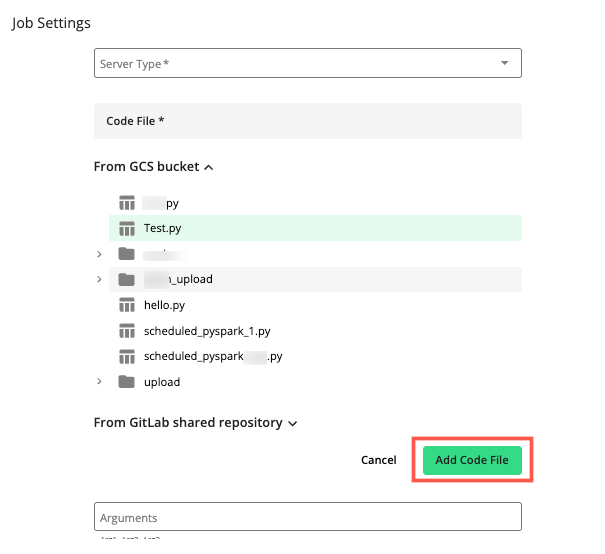Cancel the code file selection
The image size is (605, 554).
pyautogui.click(x=379, y=460)
